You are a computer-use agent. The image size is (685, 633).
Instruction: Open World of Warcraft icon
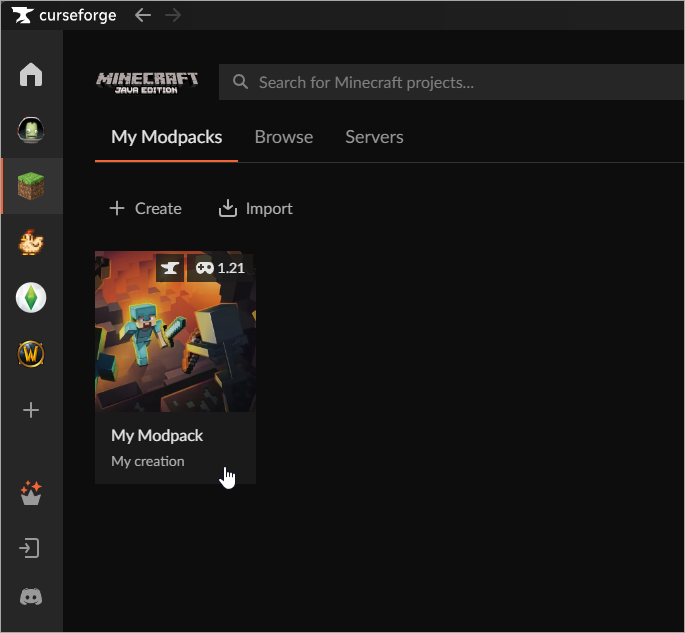click(31, 354)
